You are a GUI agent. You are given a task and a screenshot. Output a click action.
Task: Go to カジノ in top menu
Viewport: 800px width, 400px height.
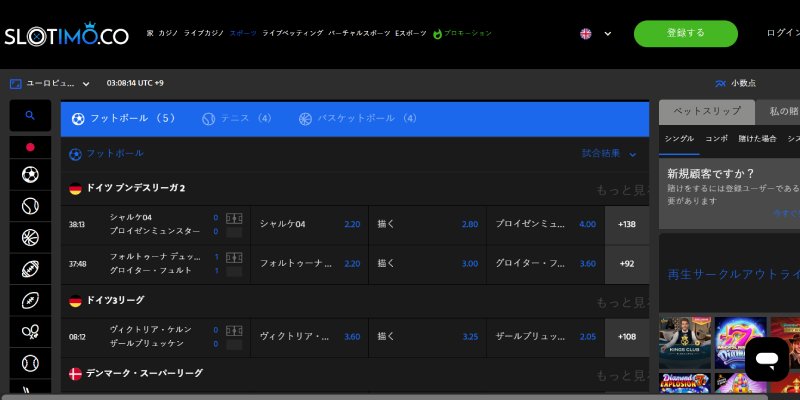168,33
